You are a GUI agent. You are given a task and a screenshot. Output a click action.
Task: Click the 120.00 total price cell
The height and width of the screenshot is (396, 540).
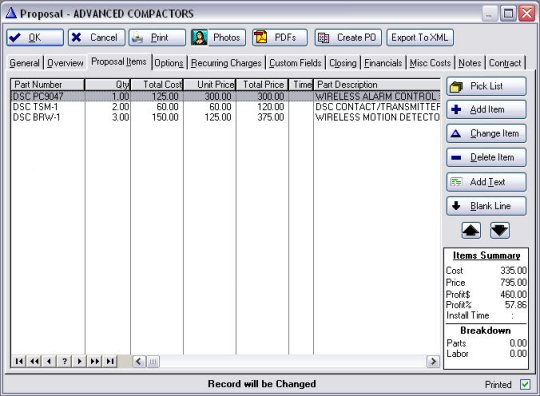click(271, 107)
